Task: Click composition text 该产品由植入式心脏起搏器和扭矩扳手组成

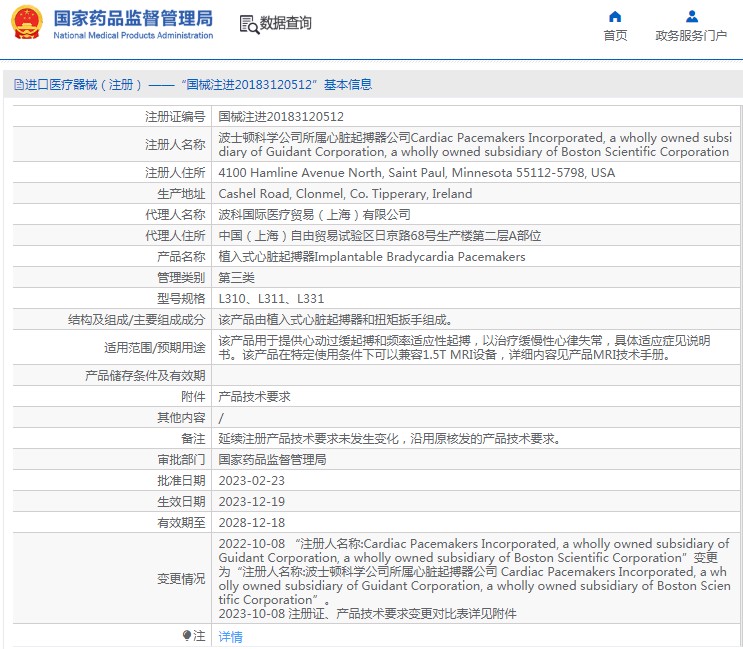Action: [335, 319]
